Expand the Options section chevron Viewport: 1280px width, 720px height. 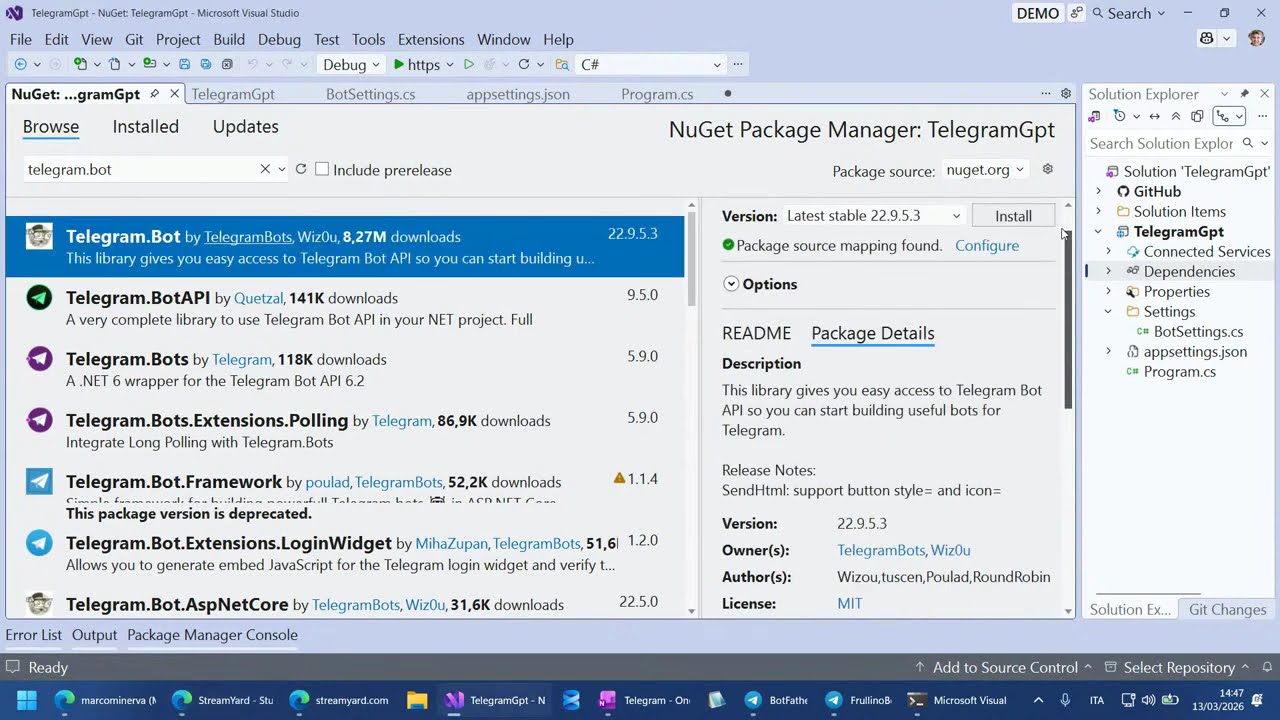731,284
